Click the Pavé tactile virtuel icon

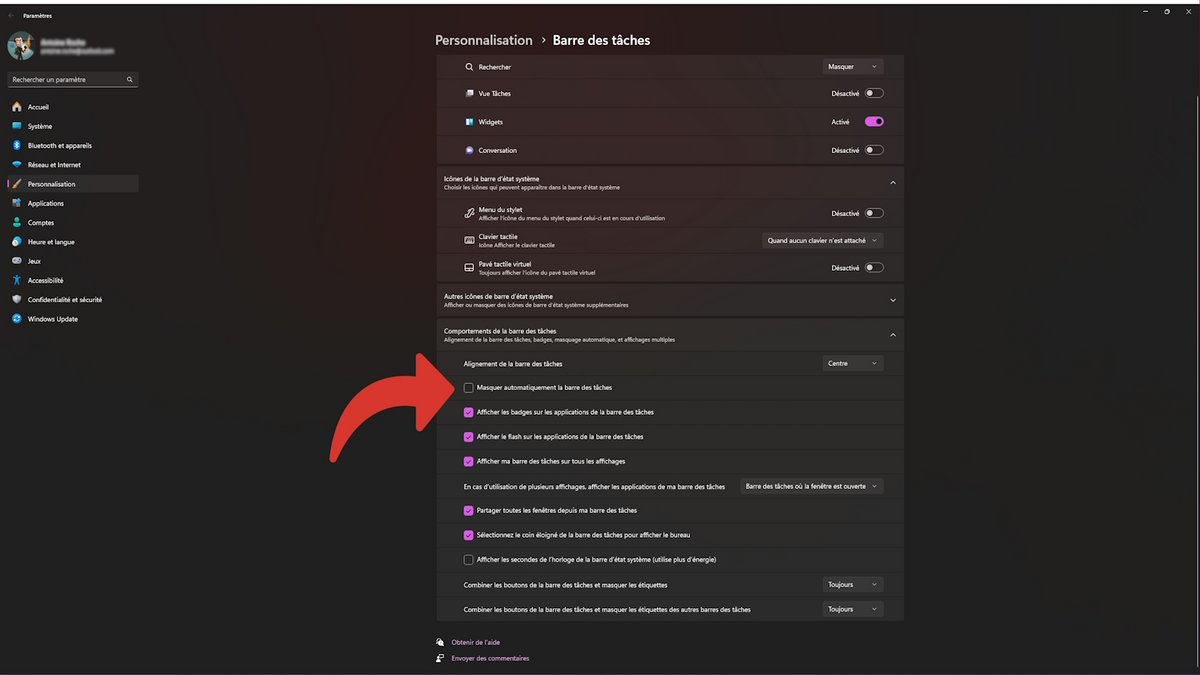point(469,267)
